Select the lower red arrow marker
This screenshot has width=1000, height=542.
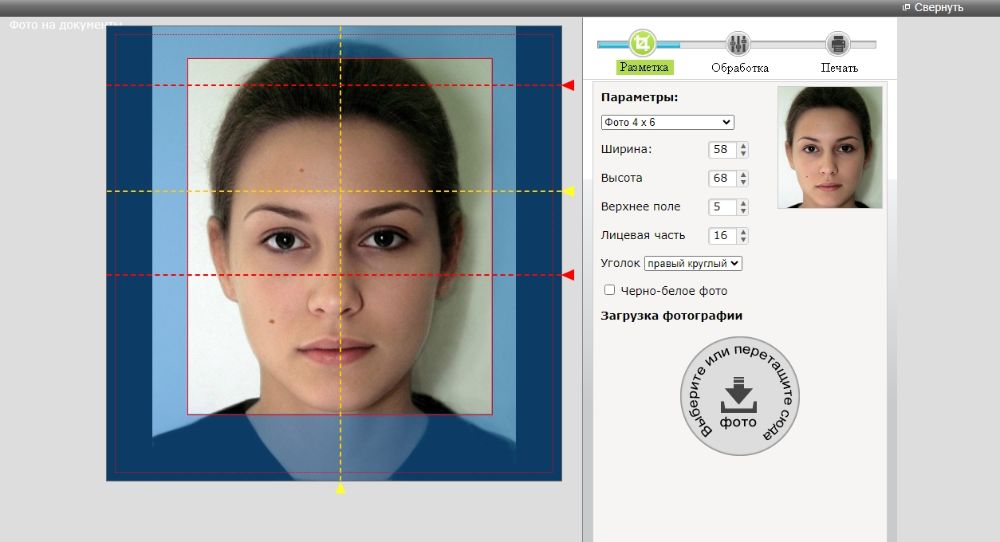tap(568, 275)
